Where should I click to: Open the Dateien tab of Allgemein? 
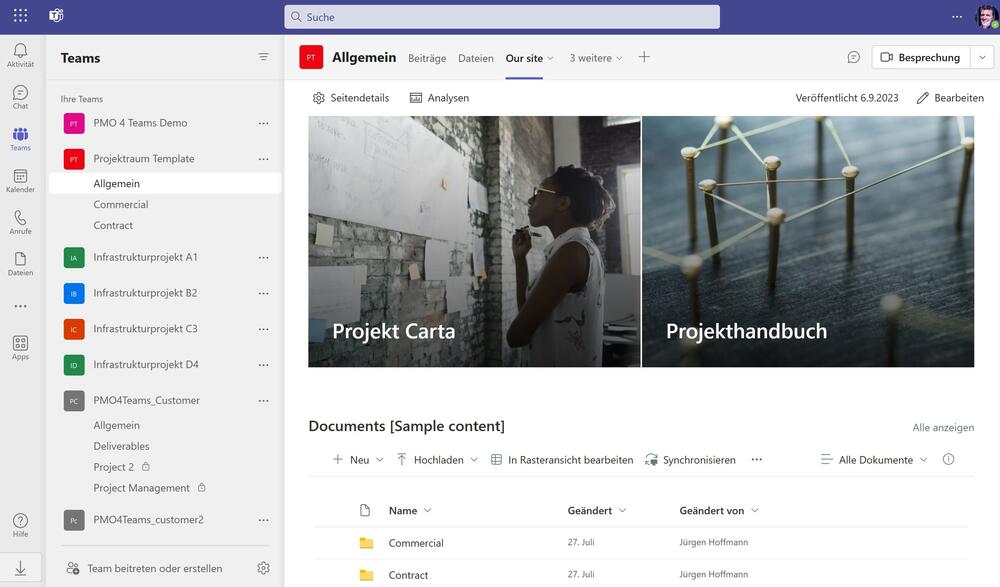476,58
